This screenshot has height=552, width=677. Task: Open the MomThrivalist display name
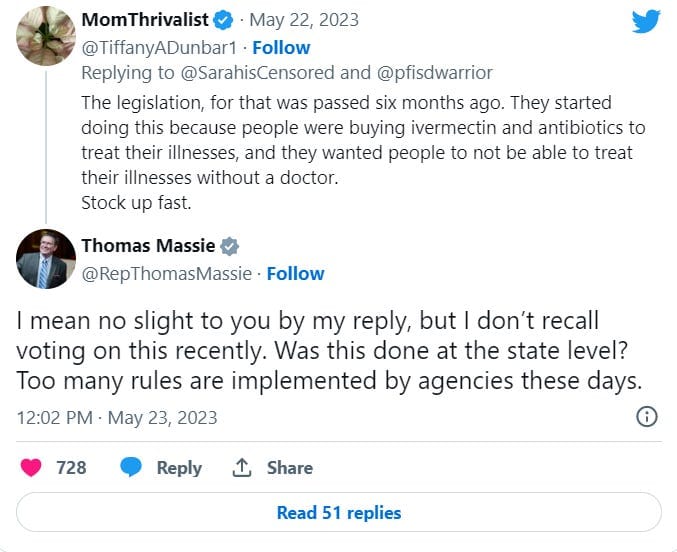tap(145, 20)
